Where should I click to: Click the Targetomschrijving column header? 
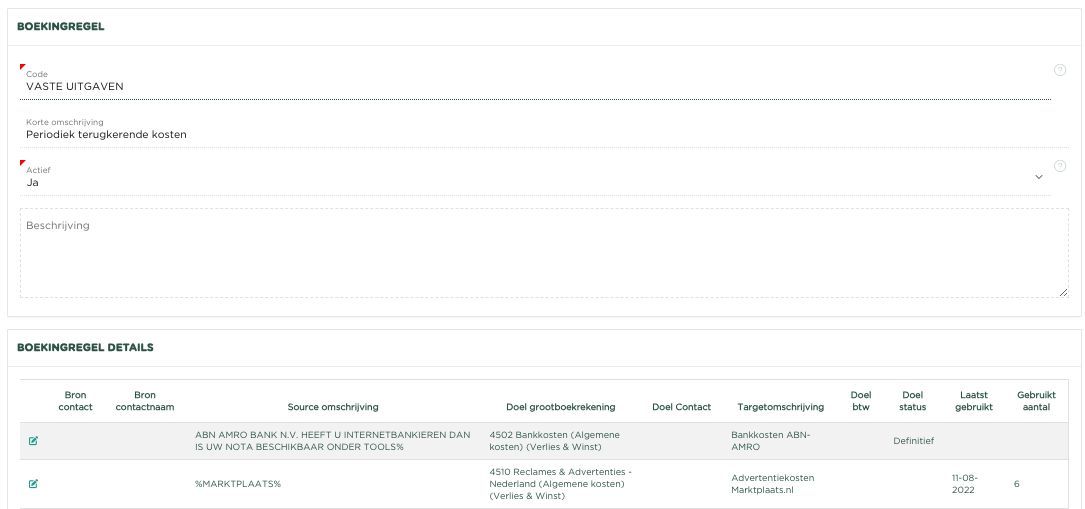pos(781,407)
